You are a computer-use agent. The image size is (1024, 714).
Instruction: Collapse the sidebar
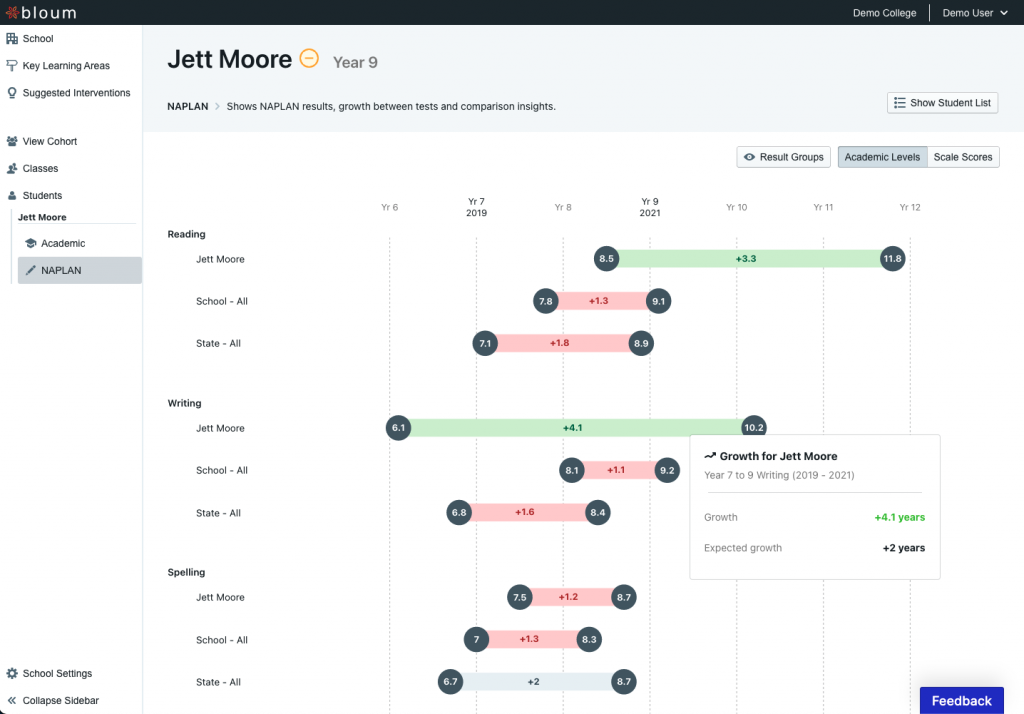(x=55, y=700)
